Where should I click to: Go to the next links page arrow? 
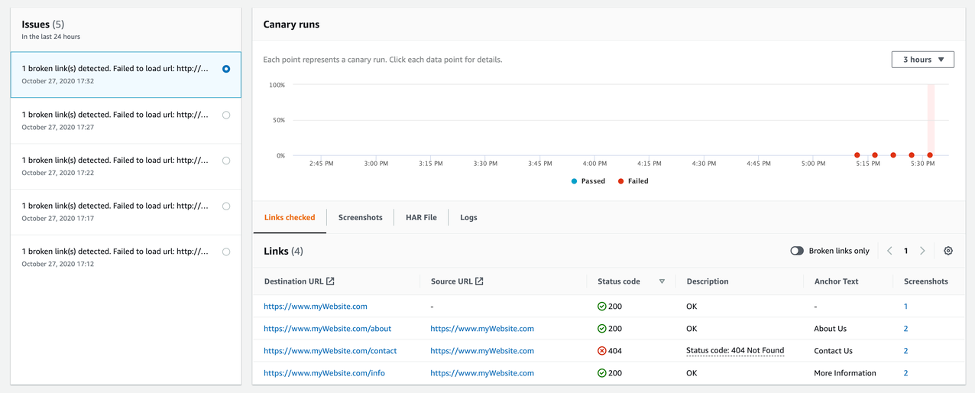923,251
